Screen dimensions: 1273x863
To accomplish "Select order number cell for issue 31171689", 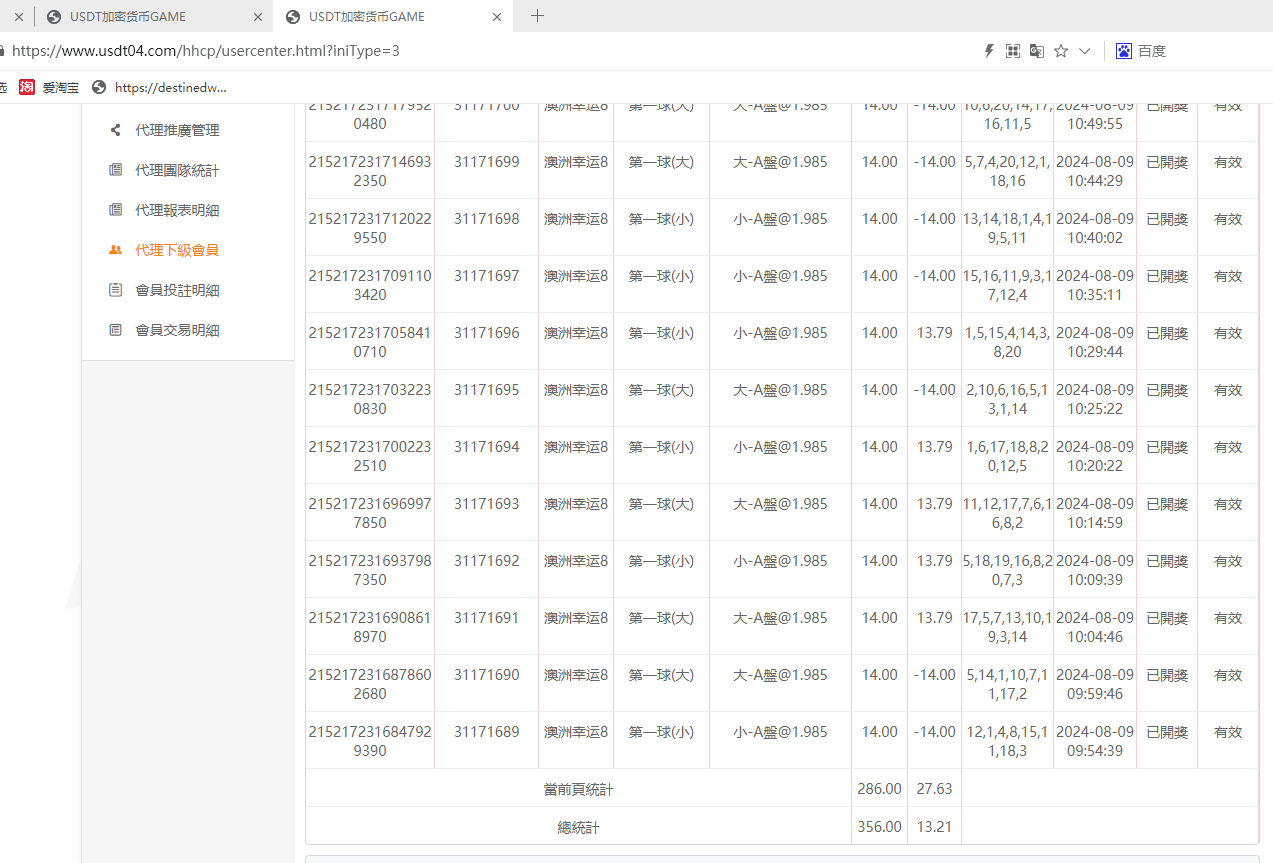I will [x=369, y=741].
